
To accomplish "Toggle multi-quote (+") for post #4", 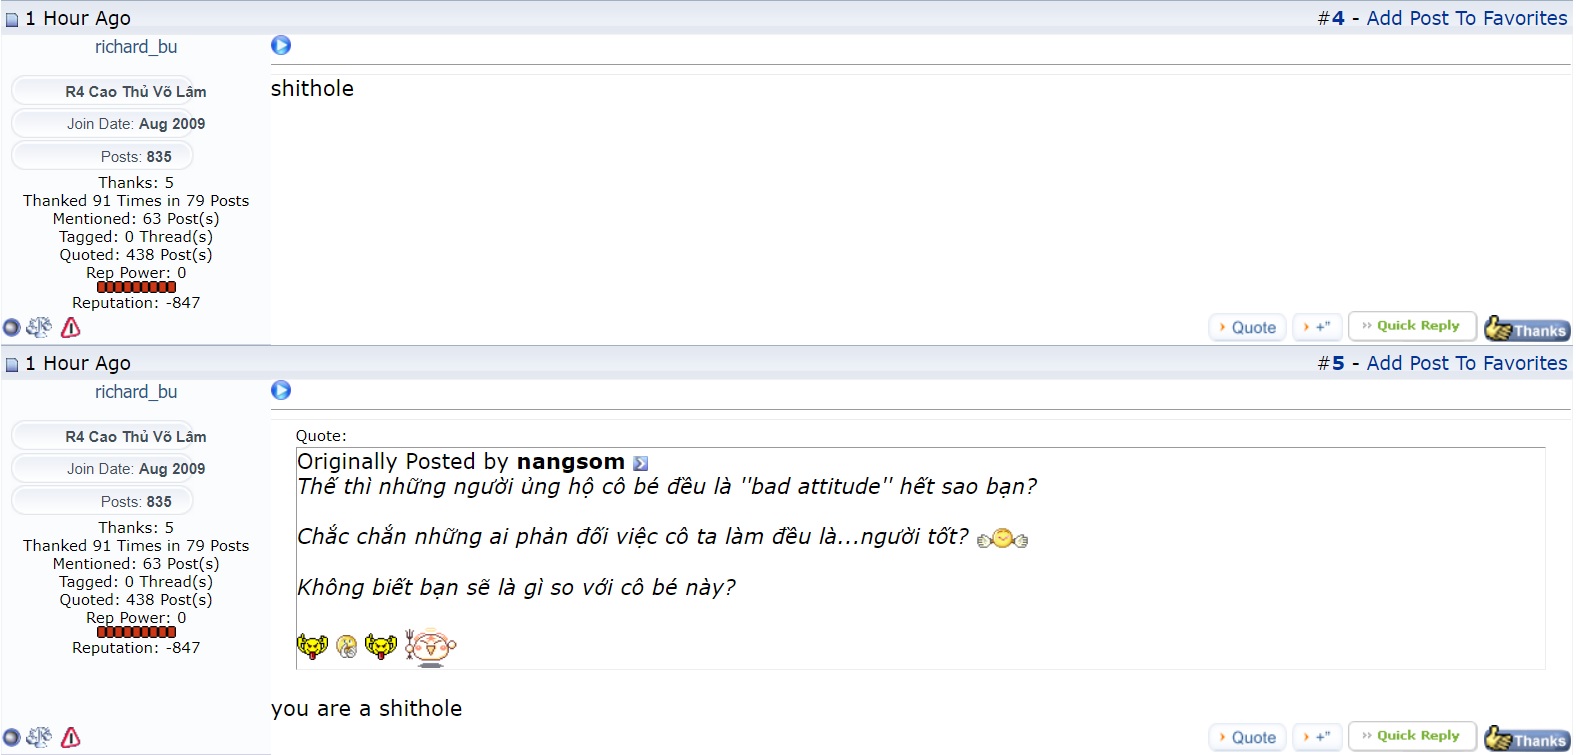I will point(1317,327).
